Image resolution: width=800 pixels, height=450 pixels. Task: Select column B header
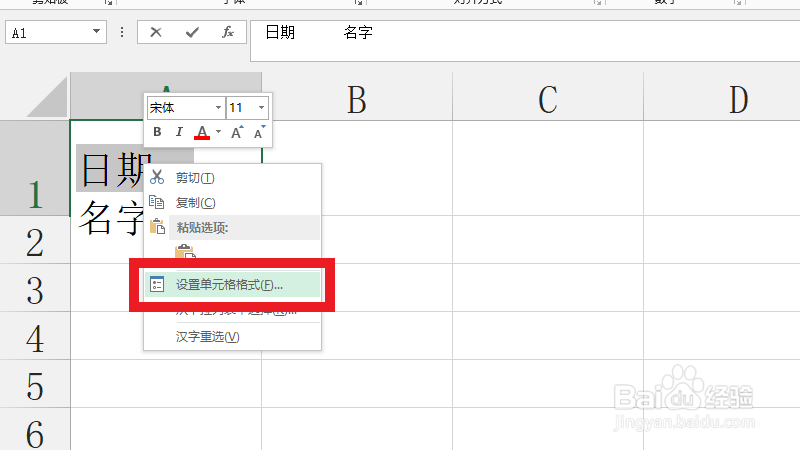pos(357,97)
